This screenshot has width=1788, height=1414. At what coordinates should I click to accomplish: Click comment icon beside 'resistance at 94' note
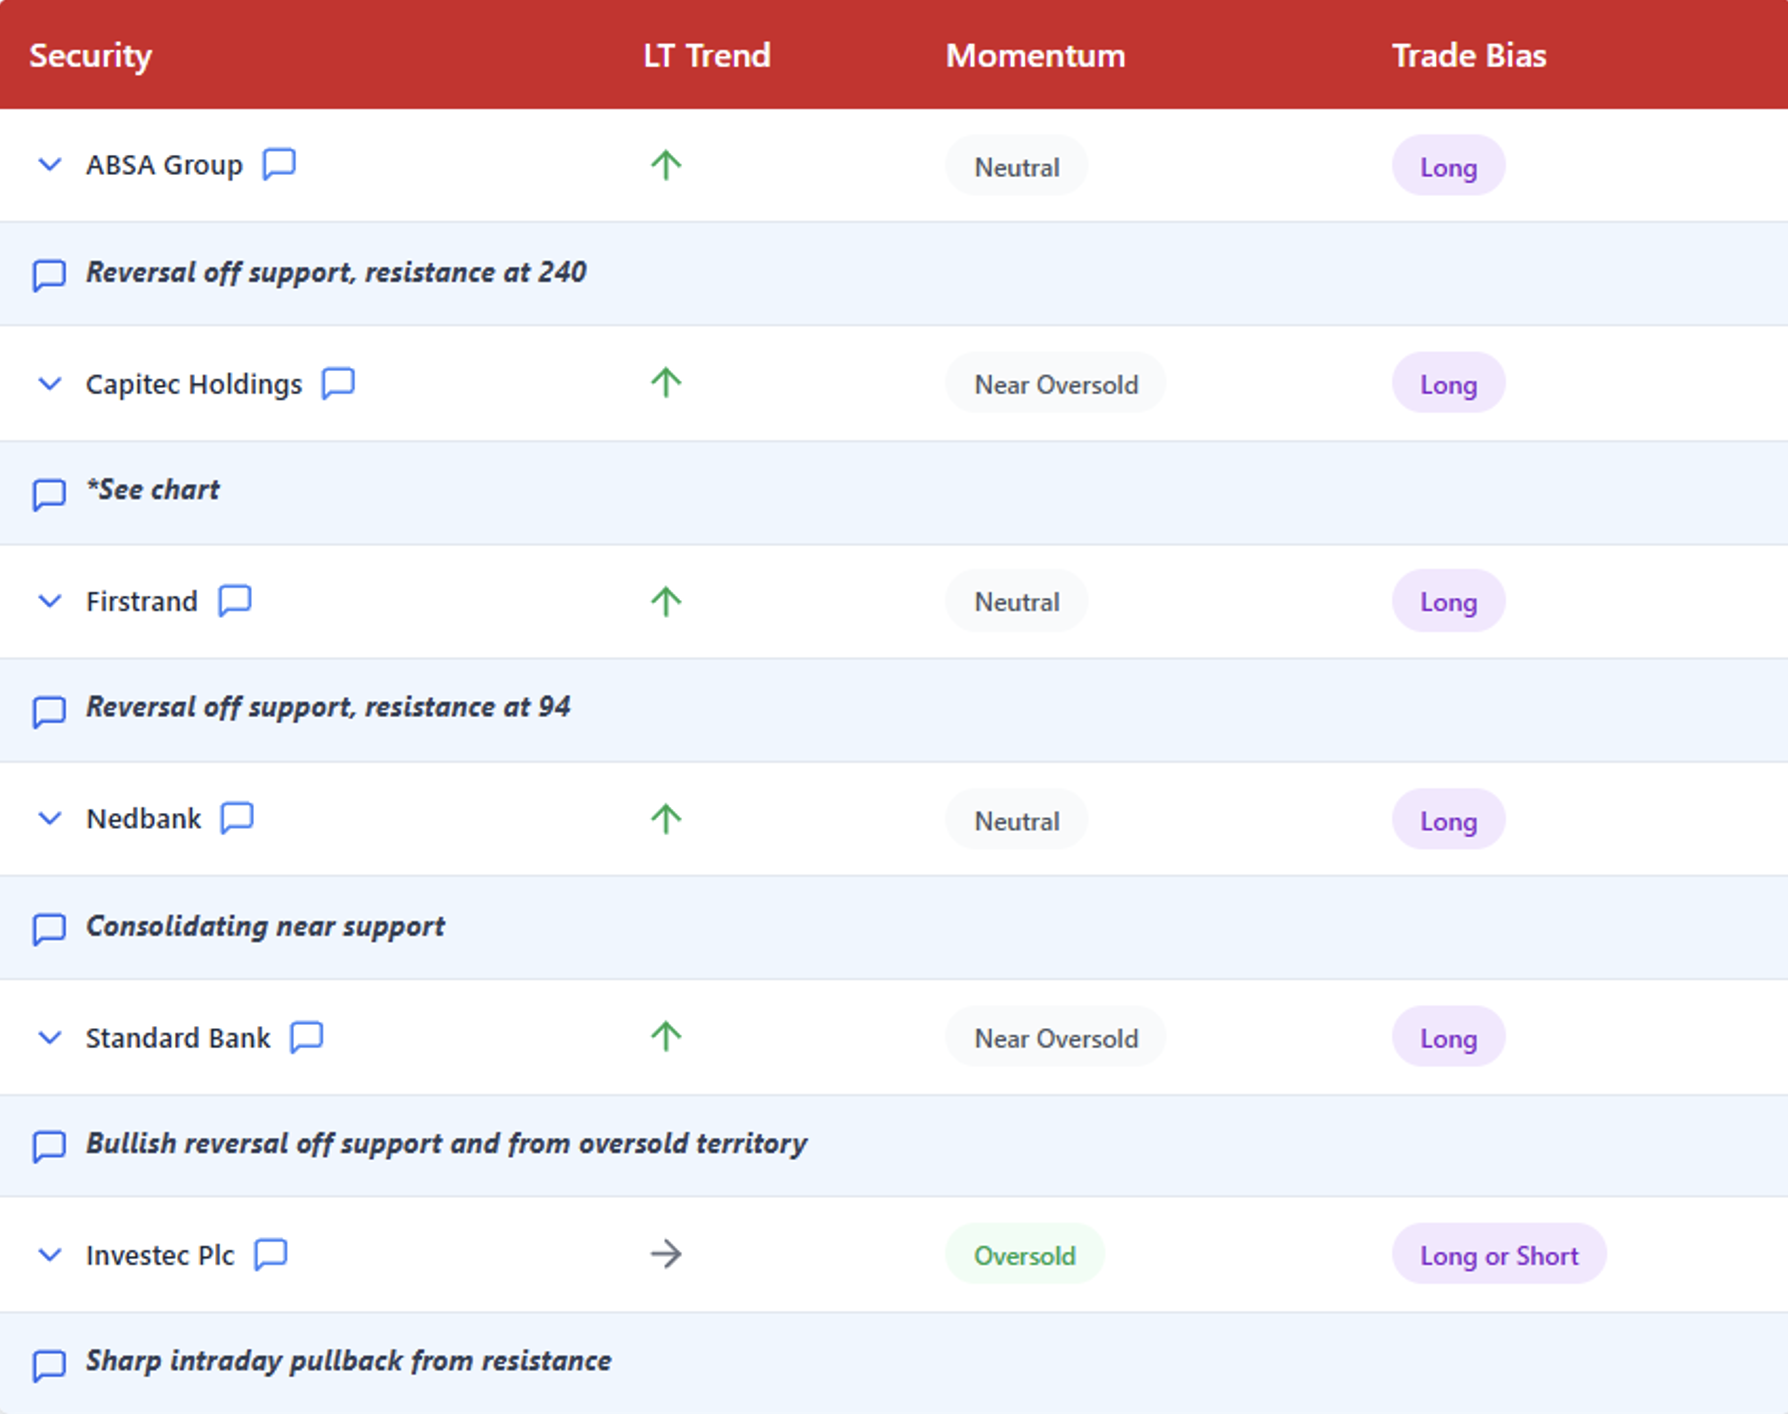click(49, 710)
